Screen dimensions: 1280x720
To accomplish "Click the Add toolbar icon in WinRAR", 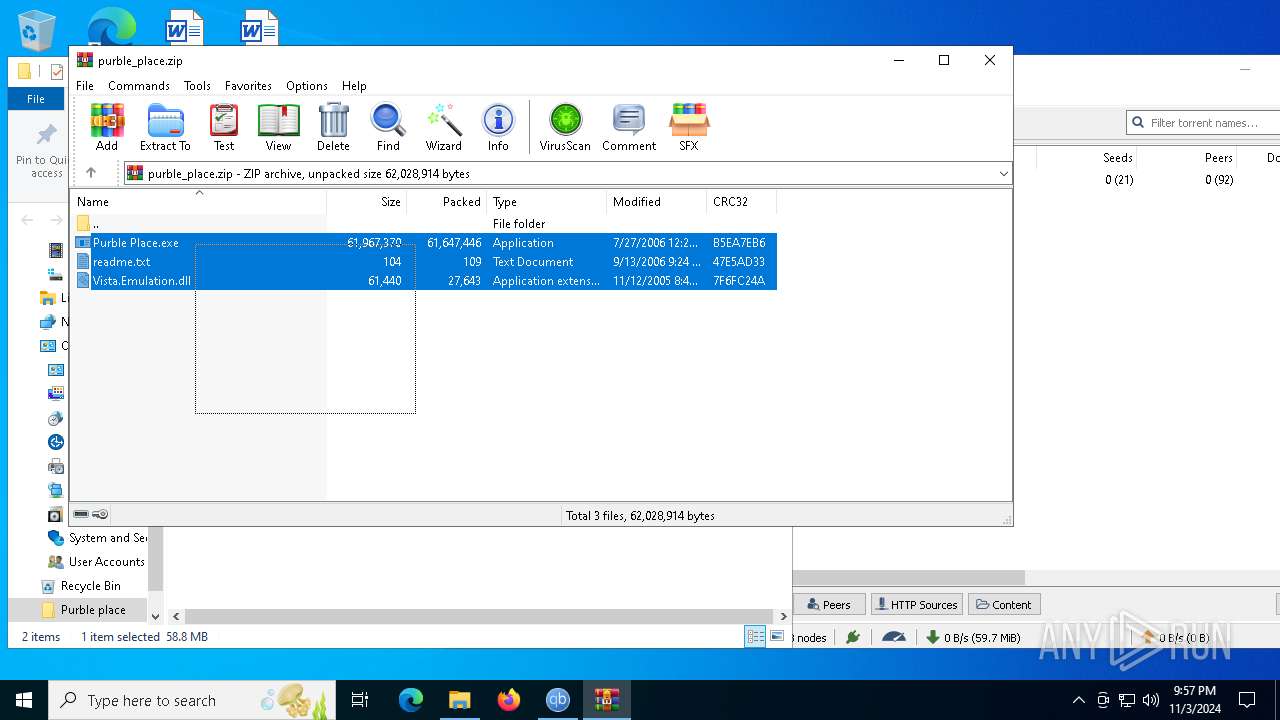I will pyautogui.click(x=107, y=127).
